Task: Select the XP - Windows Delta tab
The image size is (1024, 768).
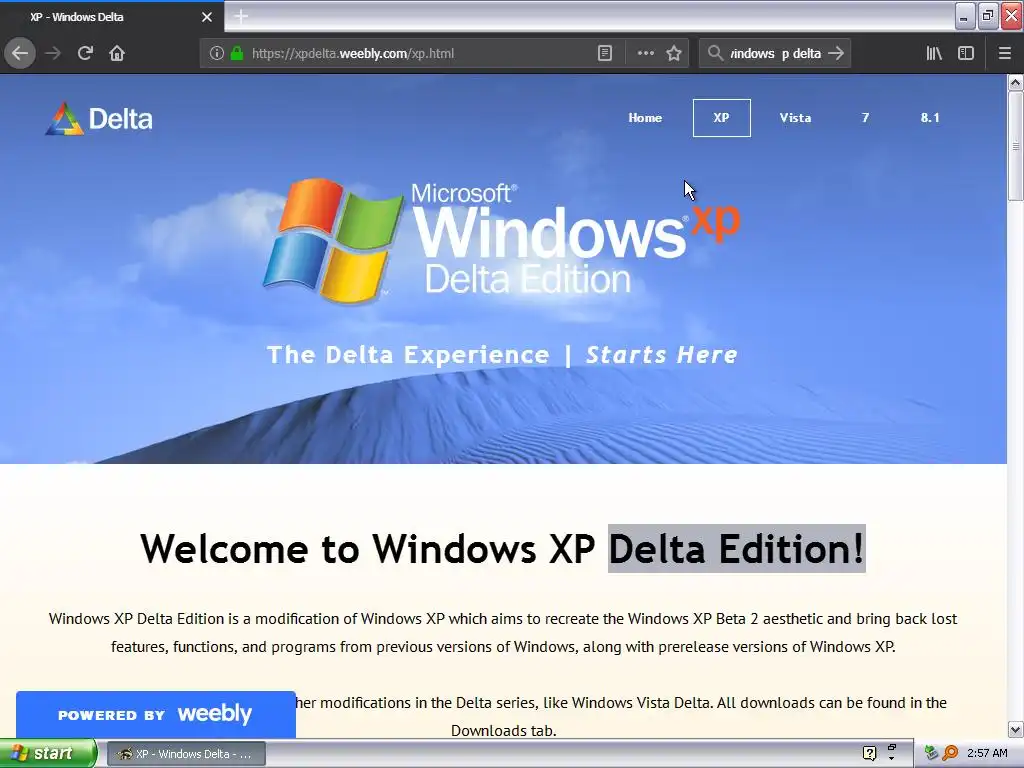Action: [112, 17]
